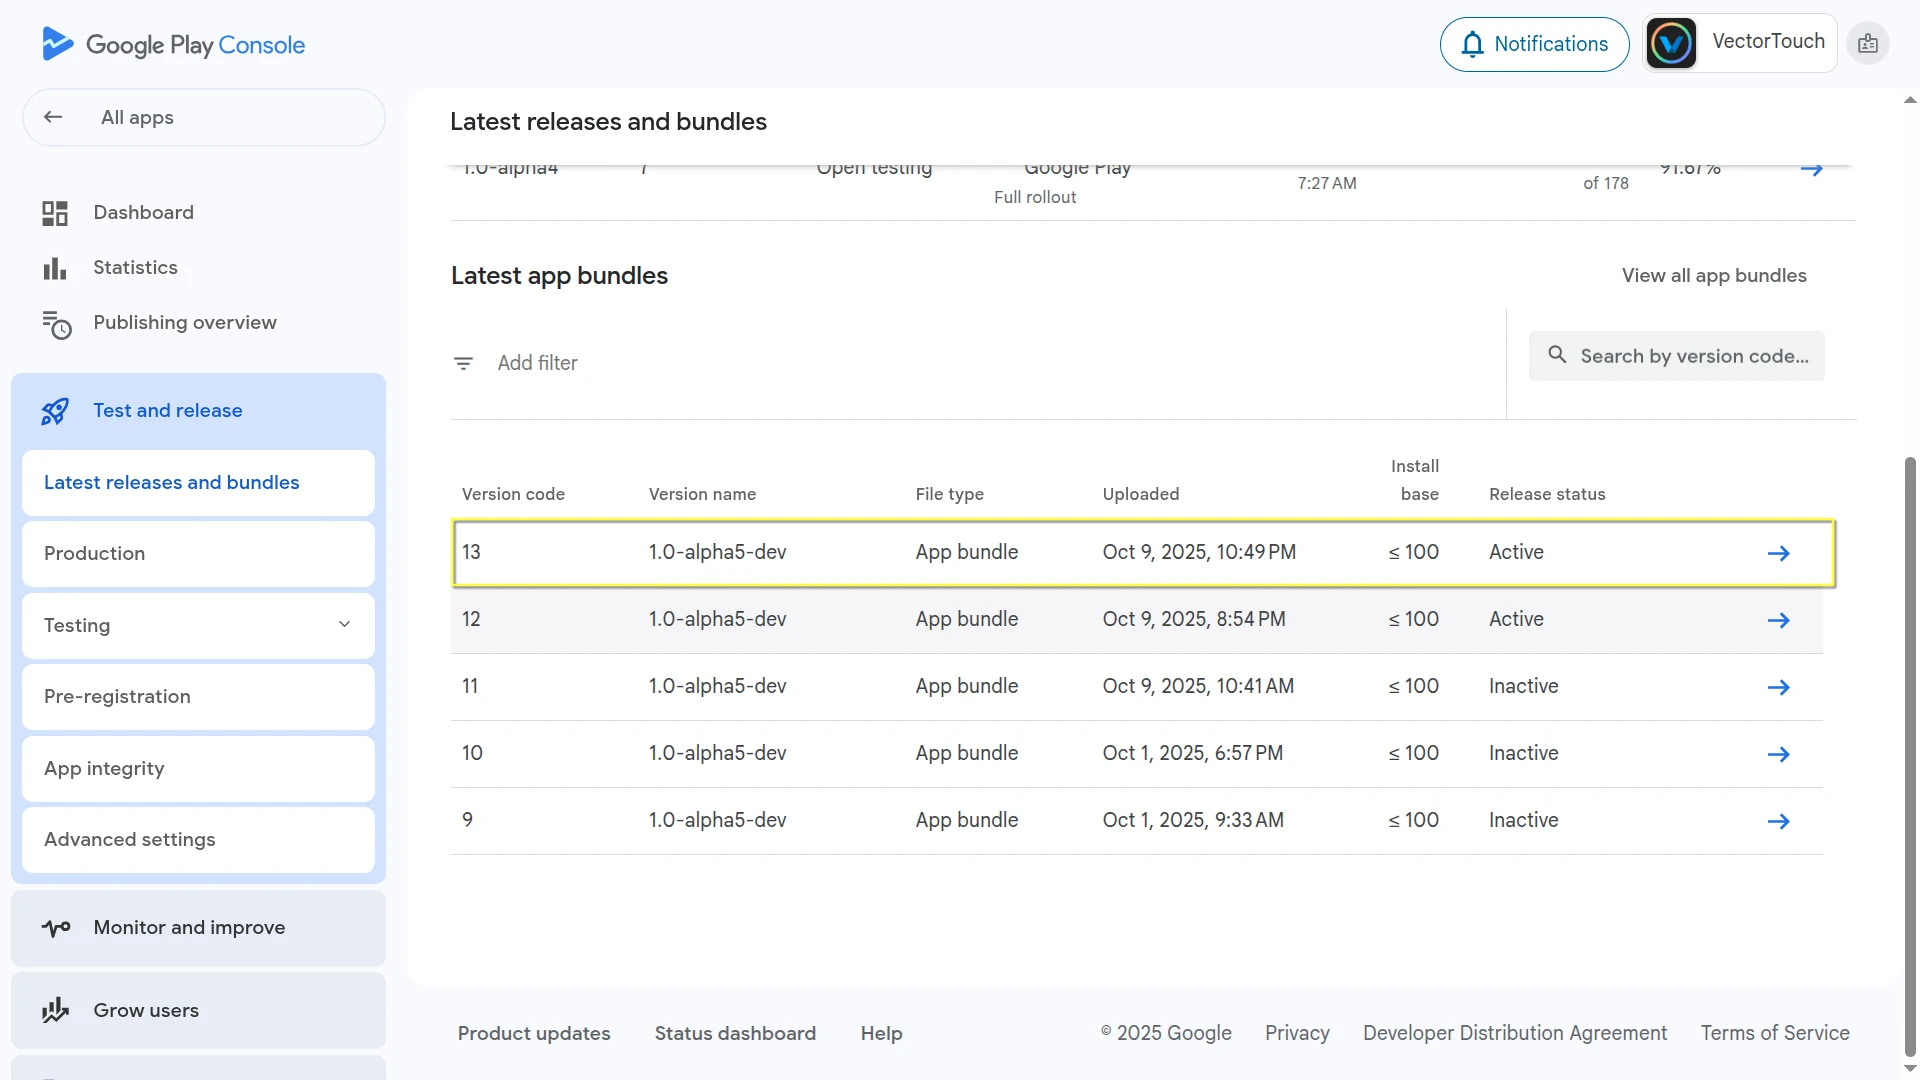Expand the Testing section chevron
This screenshot has height=1080, width=1920.
344,625
